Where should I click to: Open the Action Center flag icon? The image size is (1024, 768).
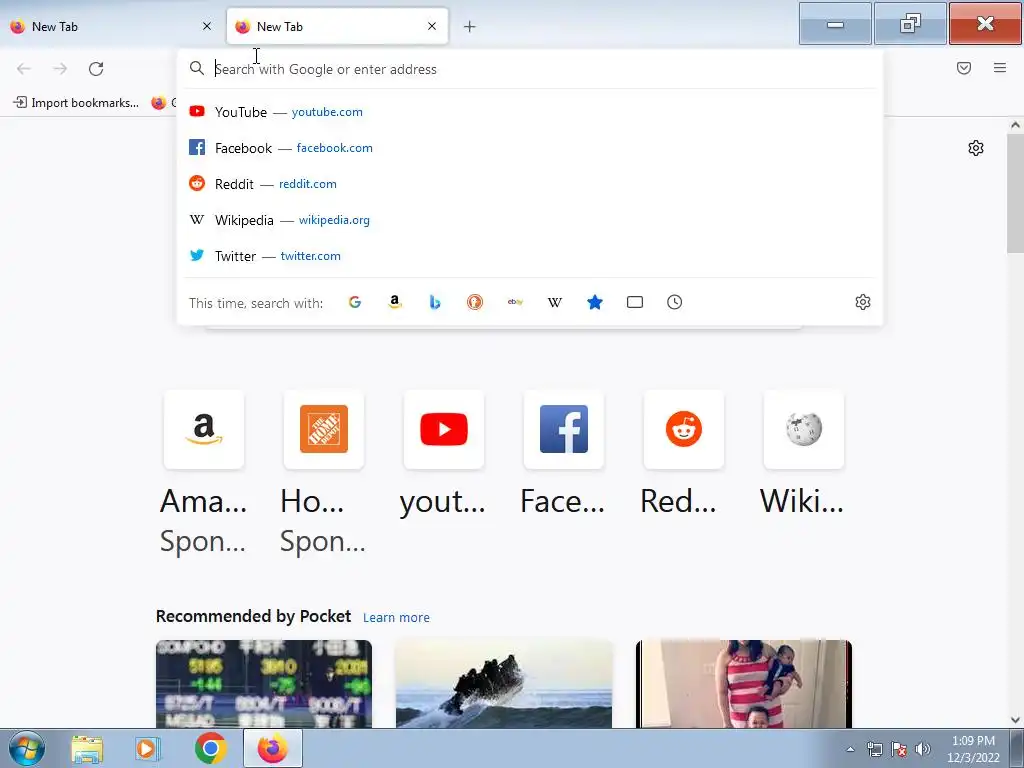(899, 749)
